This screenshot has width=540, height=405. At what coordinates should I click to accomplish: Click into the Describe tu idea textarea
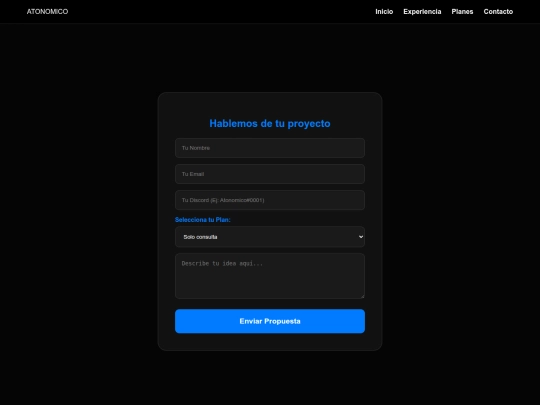tap(270, 276)
